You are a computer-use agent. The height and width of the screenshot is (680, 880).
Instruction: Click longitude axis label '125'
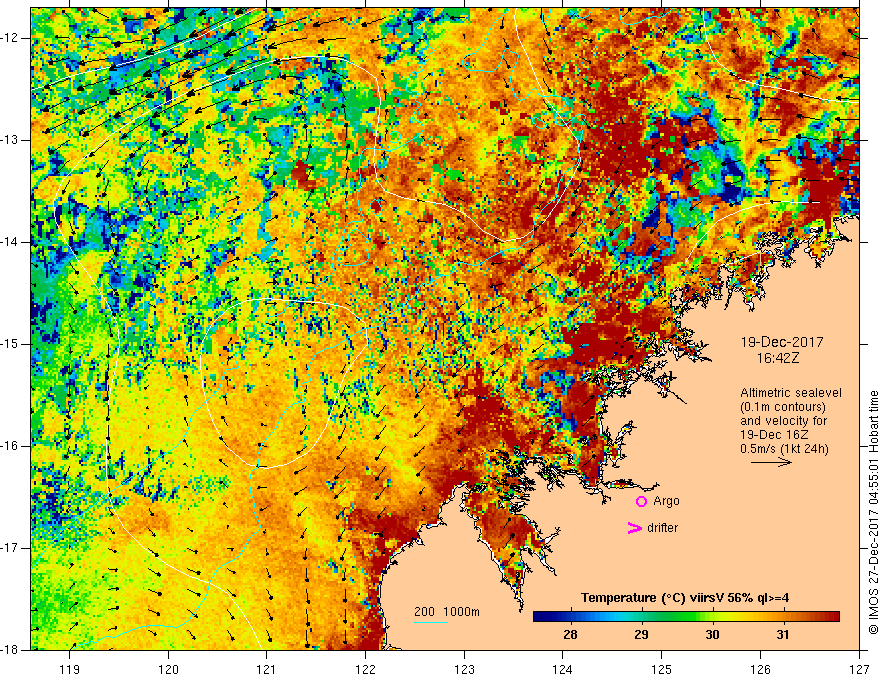pos(662,669)
